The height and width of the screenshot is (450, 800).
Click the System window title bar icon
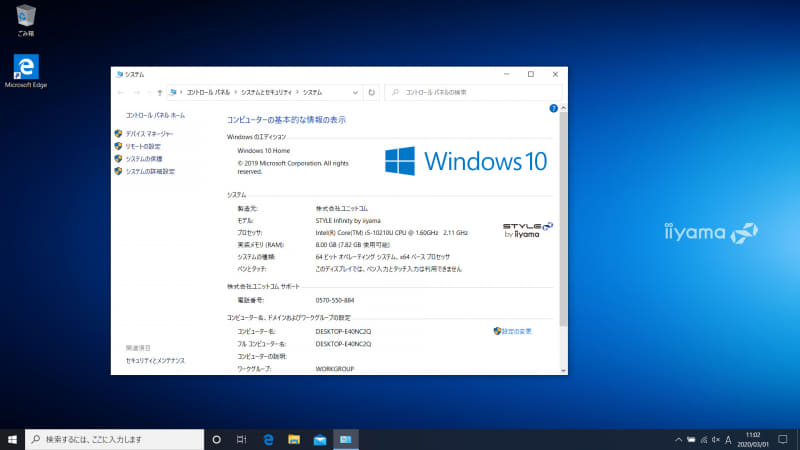click(x=119, y=74)
